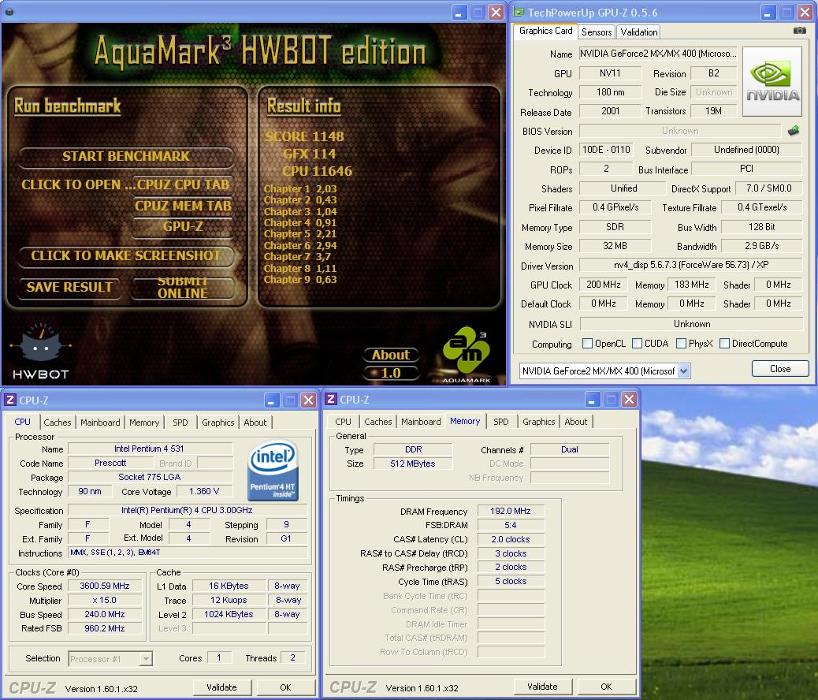The height and width of the screenshot is (700, 818).
Task: Close the right CPU-Z Memory window
Action: click(x=630, y=400)
